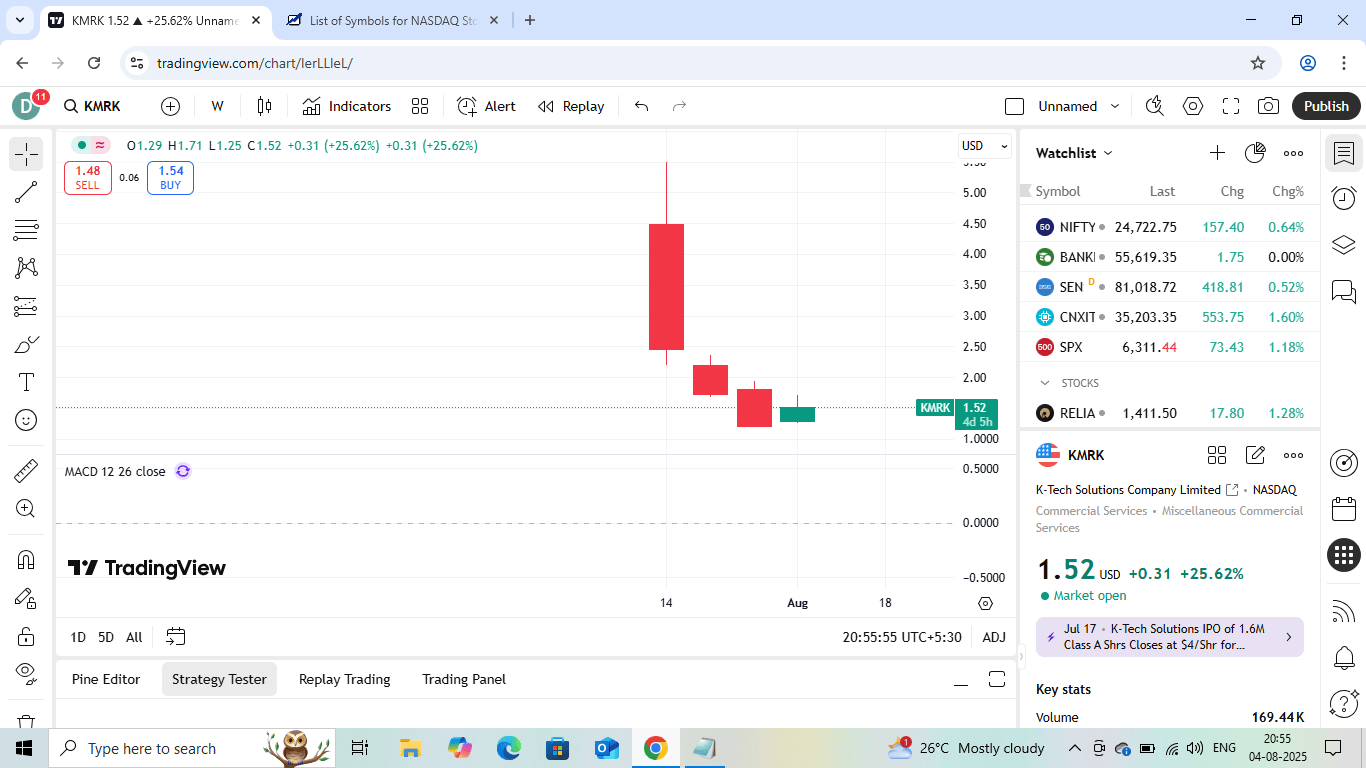
Task: Open the browser tab search dropdown
Action: 19,20
